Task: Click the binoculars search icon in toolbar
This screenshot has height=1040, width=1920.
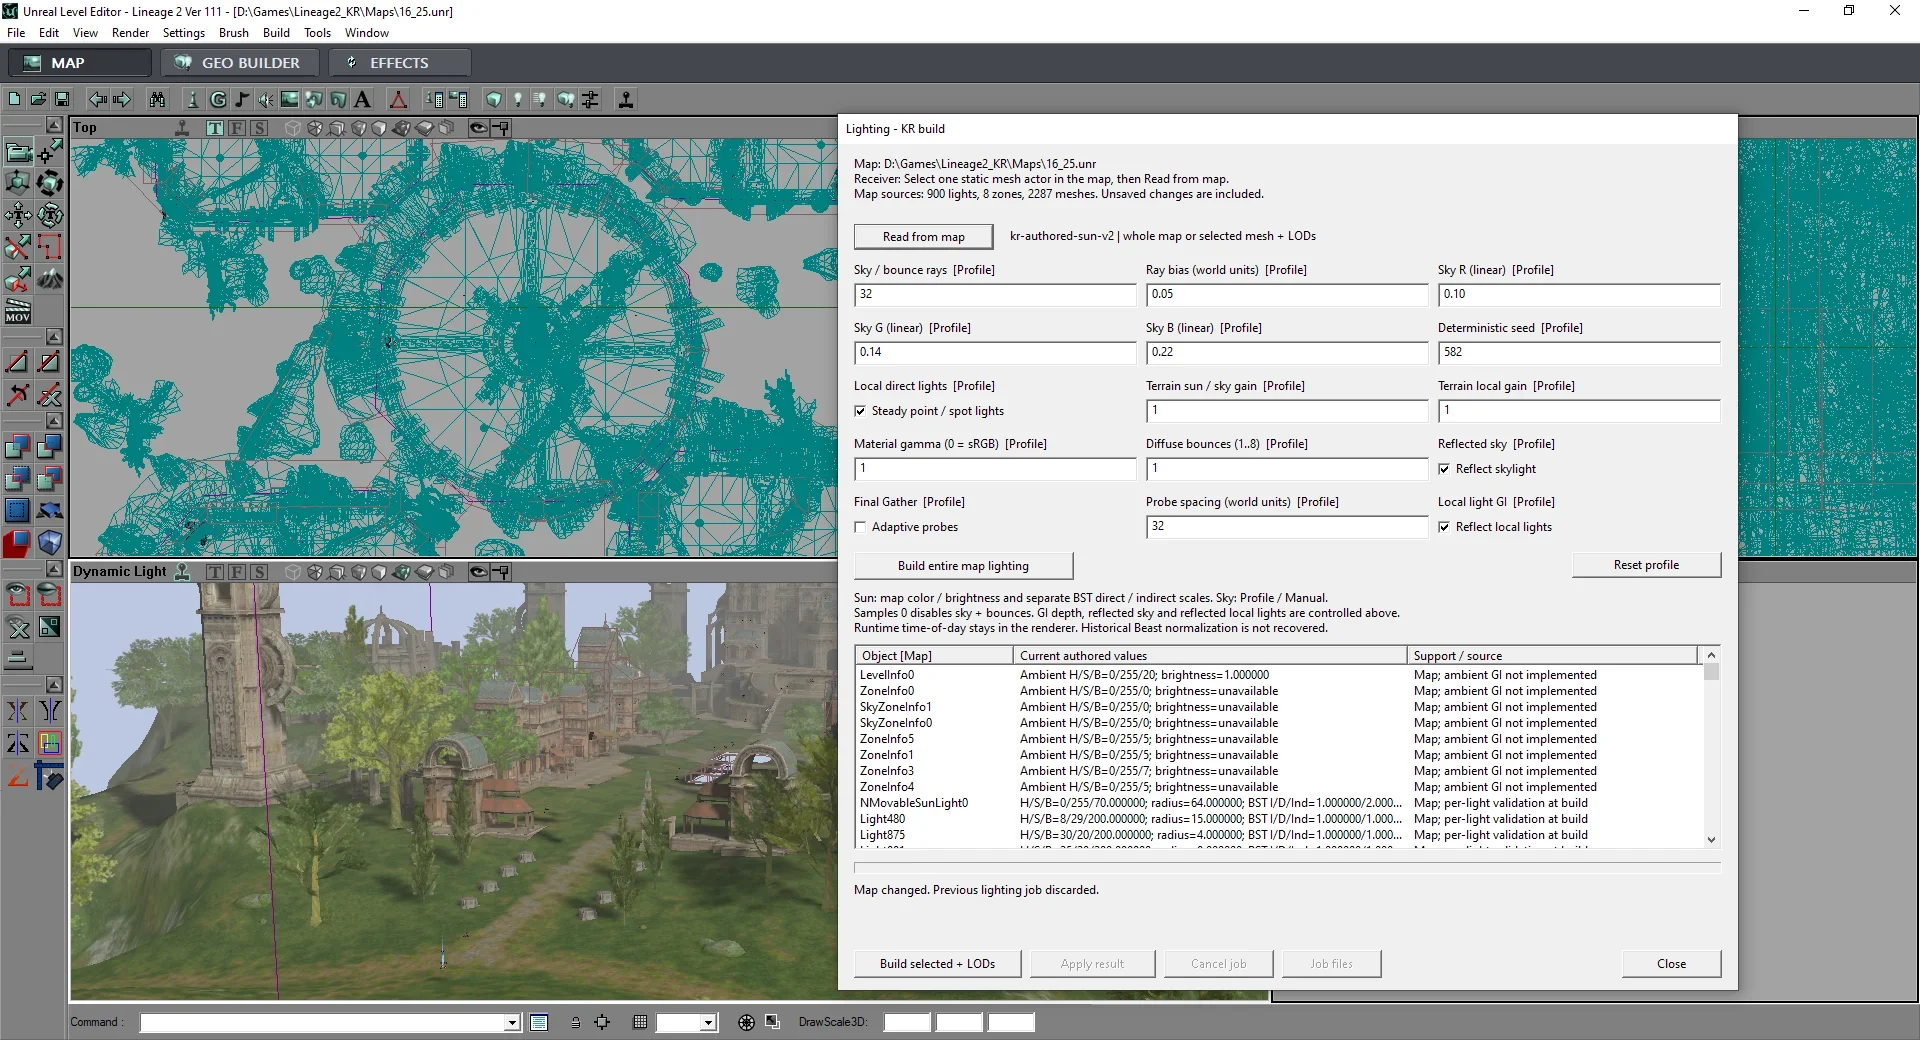Action: click(157, 99)
